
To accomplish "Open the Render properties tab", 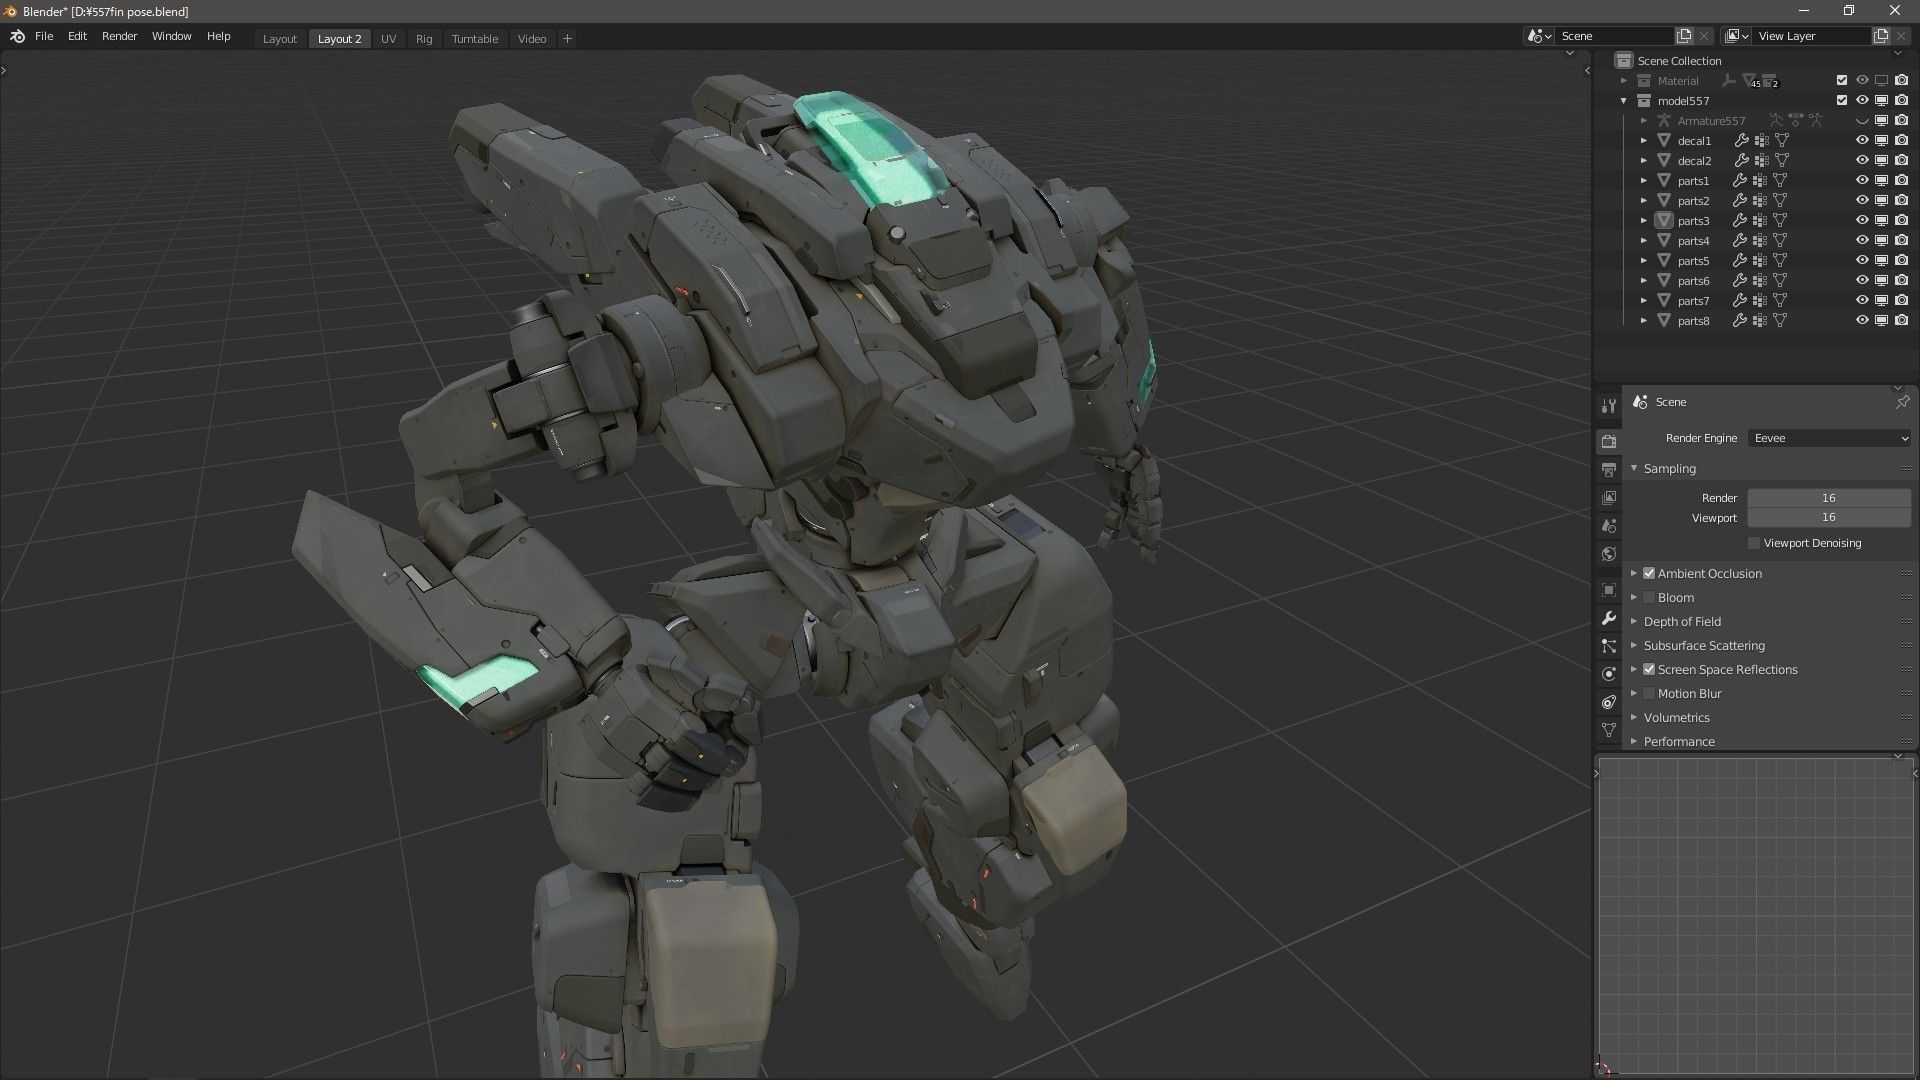I will [1608, 441].
